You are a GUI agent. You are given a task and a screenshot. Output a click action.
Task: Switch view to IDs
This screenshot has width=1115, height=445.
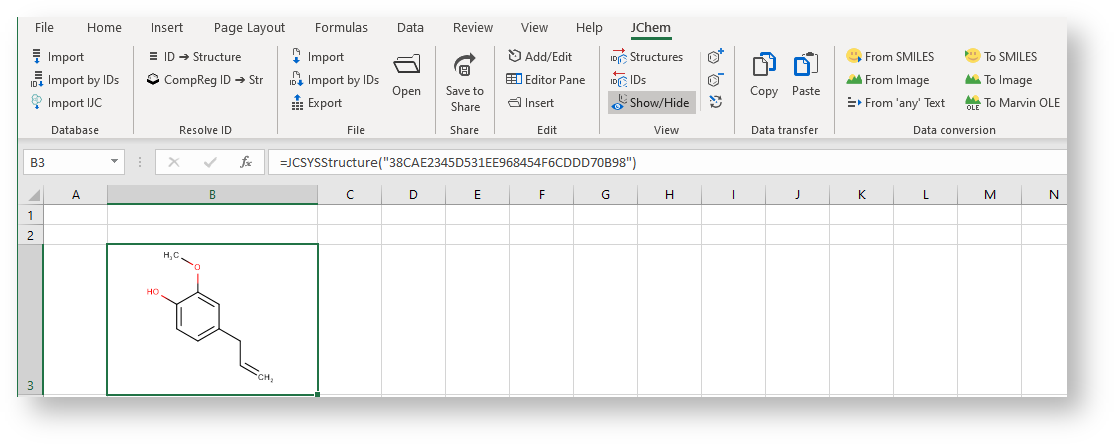click(629, 80)
